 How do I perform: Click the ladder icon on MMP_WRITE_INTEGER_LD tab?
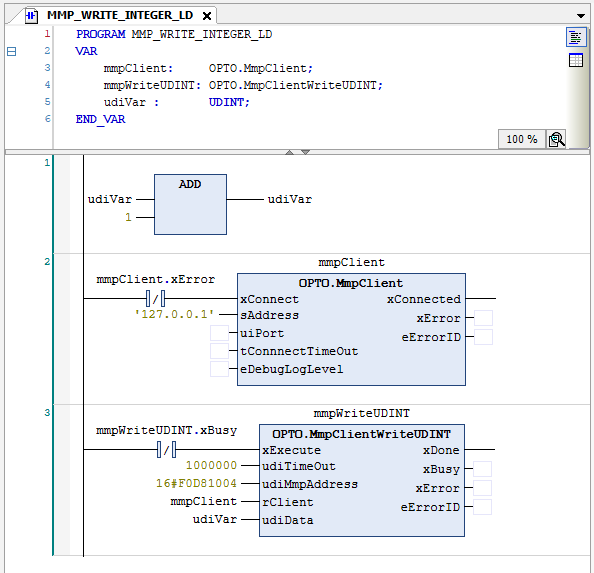point(31,16)
